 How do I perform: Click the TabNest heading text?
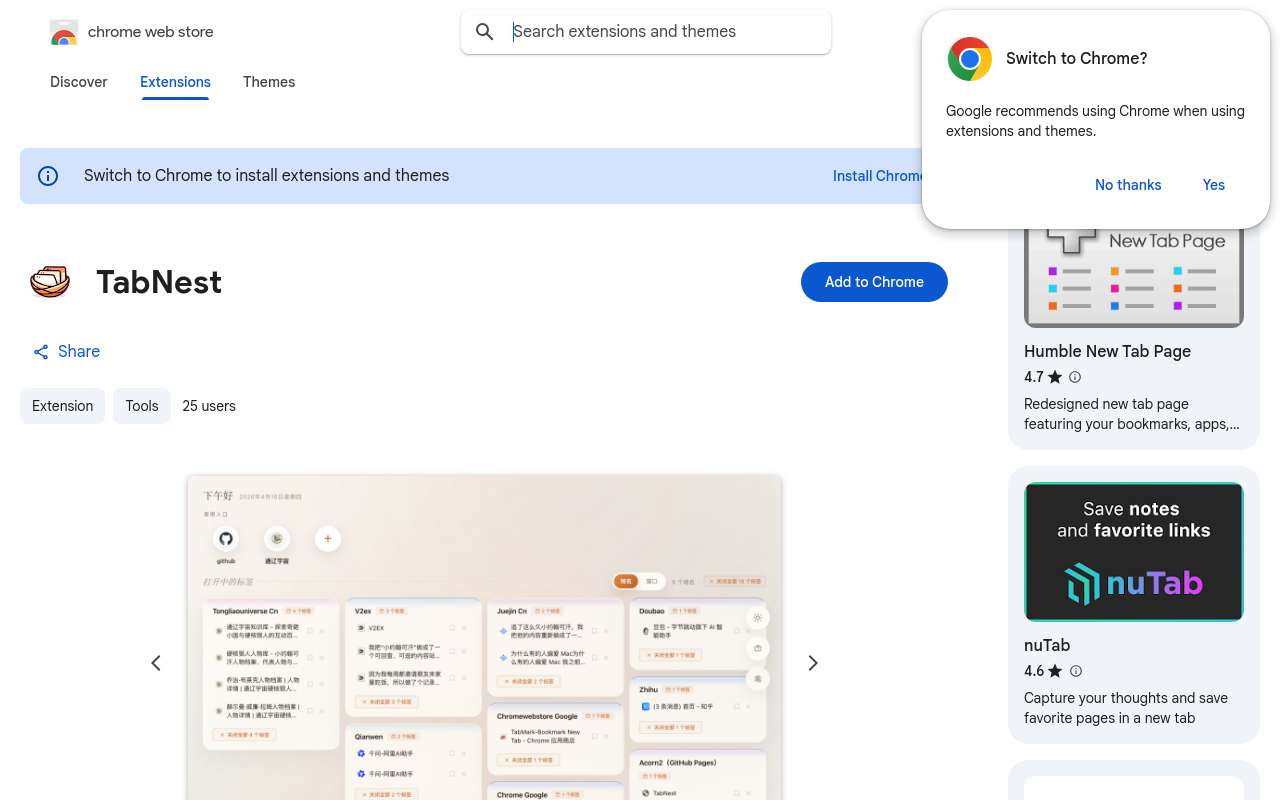[159, 282]
